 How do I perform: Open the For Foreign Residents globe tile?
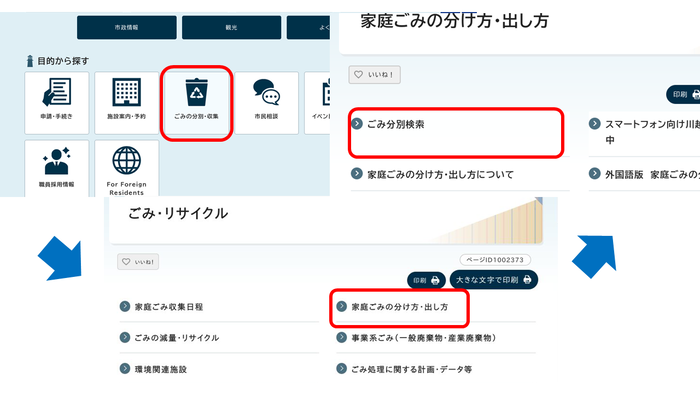[x=127, y=168]
